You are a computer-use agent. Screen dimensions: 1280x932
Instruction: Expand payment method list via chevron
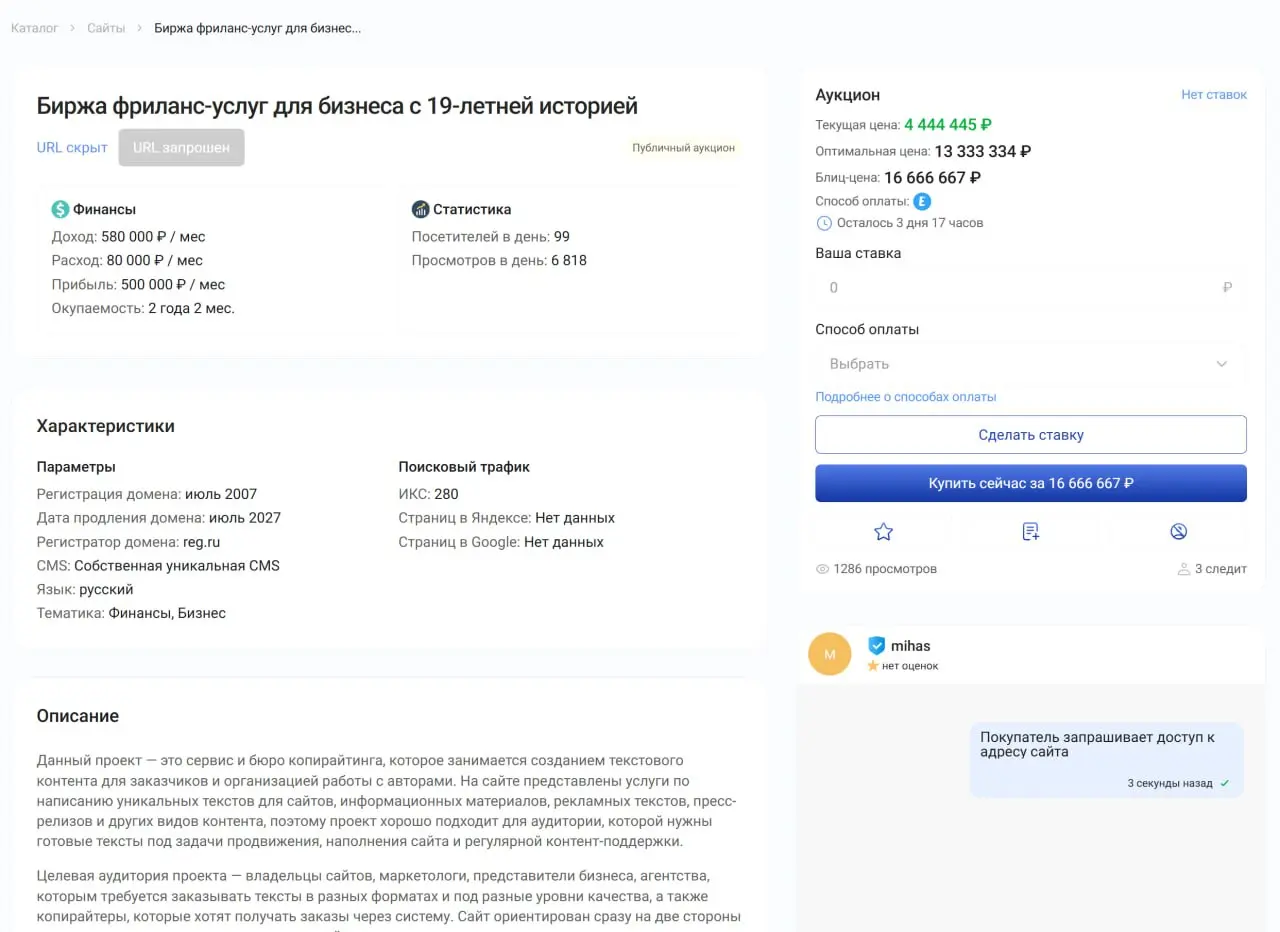point(1221,364)
